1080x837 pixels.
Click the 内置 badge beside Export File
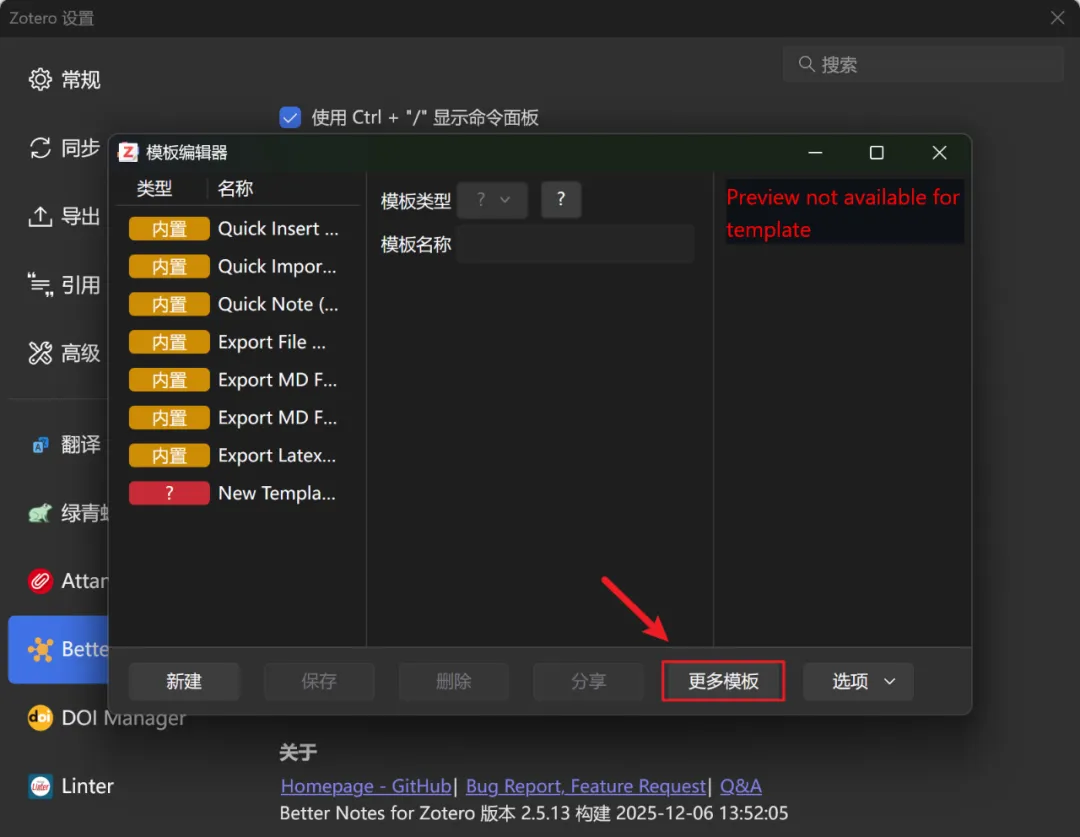pos(169,342)
